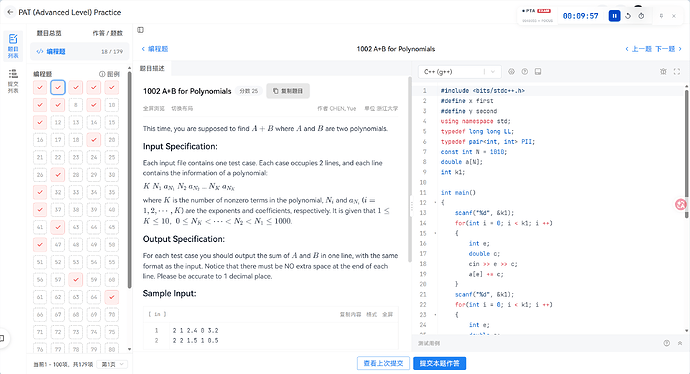Screen dimensions: 690x374
Task: Click the save code icon in editor toolbar
Action: click(538, 71)
